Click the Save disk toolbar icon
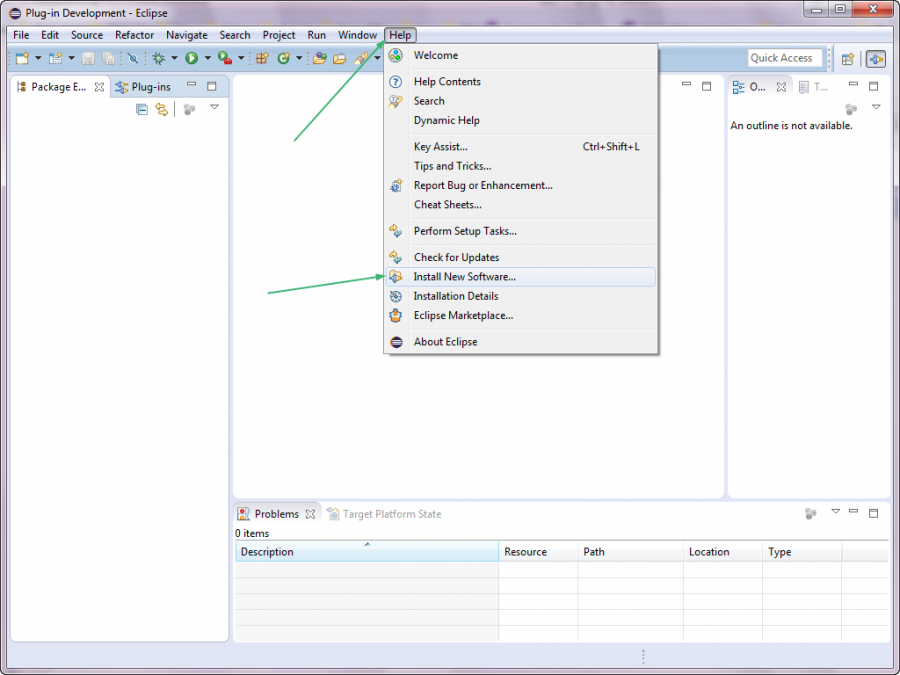Screen dimensions: 900x675 click(88, 58)
